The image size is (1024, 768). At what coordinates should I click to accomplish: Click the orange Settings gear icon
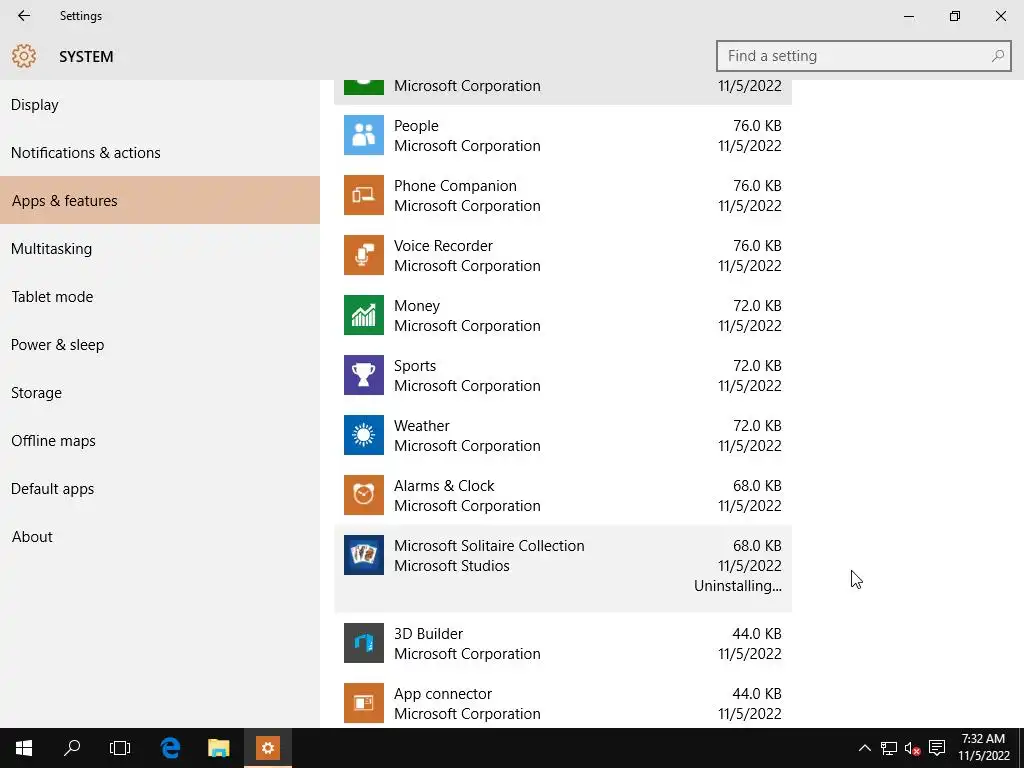coord(24,56)
